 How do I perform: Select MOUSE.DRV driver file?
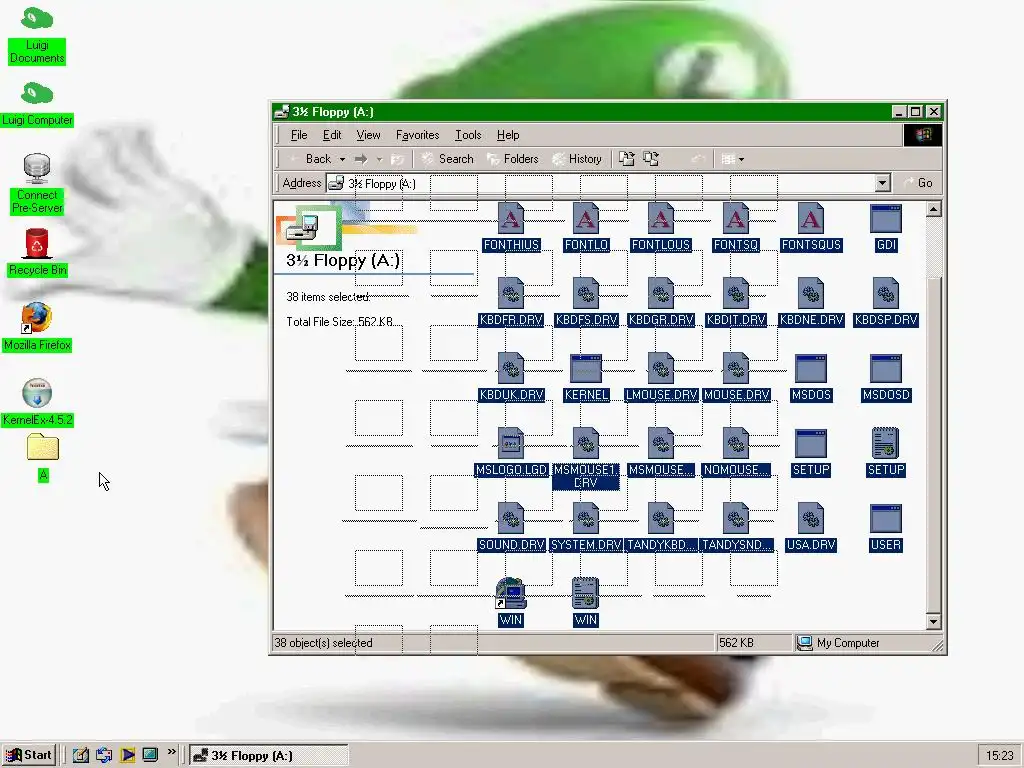click(x=736, y=377)
